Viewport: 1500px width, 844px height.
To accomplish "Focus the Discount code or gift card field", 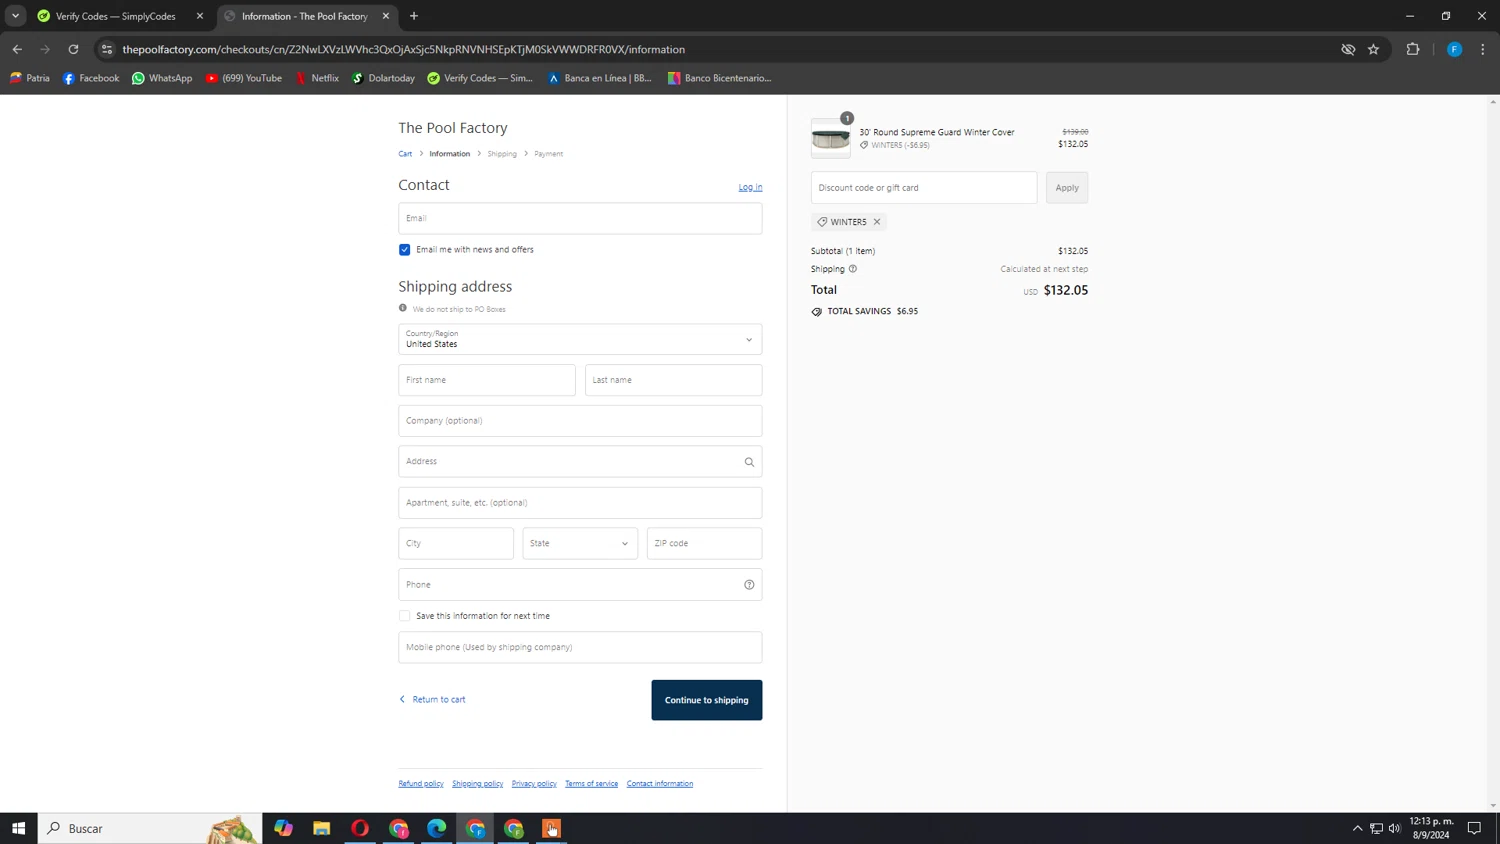I will point(924,188).
